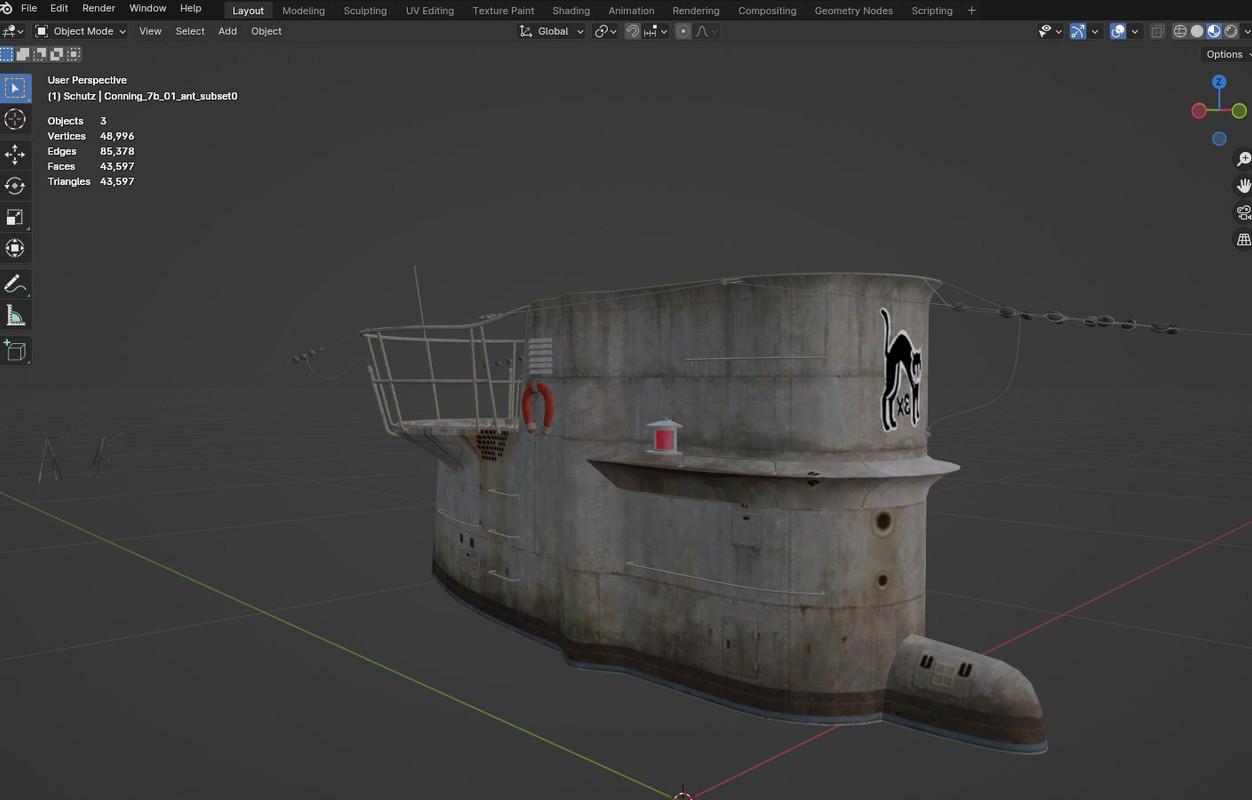Screen dimensions: 1252x800
Task: Select the Select Box tool
Action: pos(15,88)
